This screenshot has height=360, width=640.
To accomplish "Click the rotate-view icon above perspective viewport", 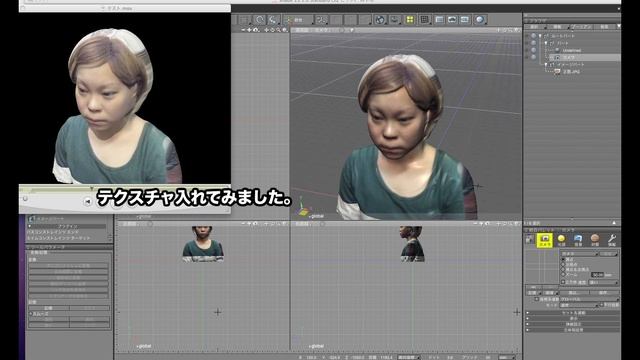I will [x=505, y=30].
